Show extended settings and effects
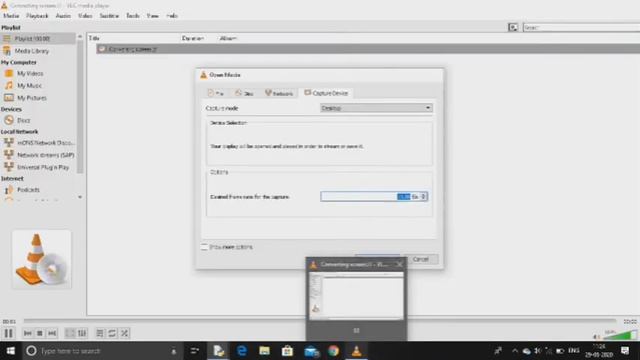The image size is (640, 360). (82, 333)
